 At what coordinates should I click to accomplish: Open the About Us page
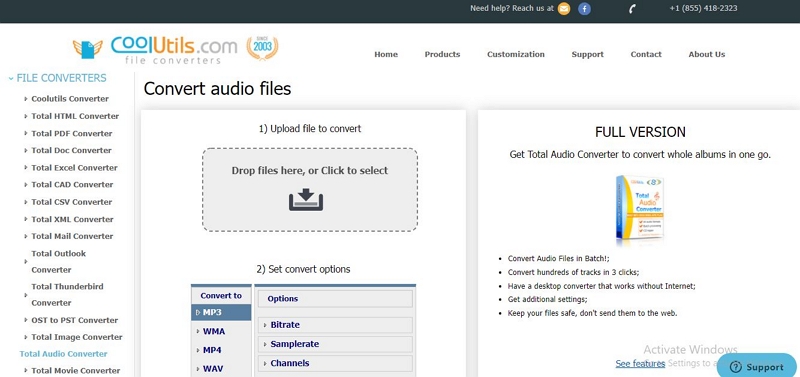707,54
